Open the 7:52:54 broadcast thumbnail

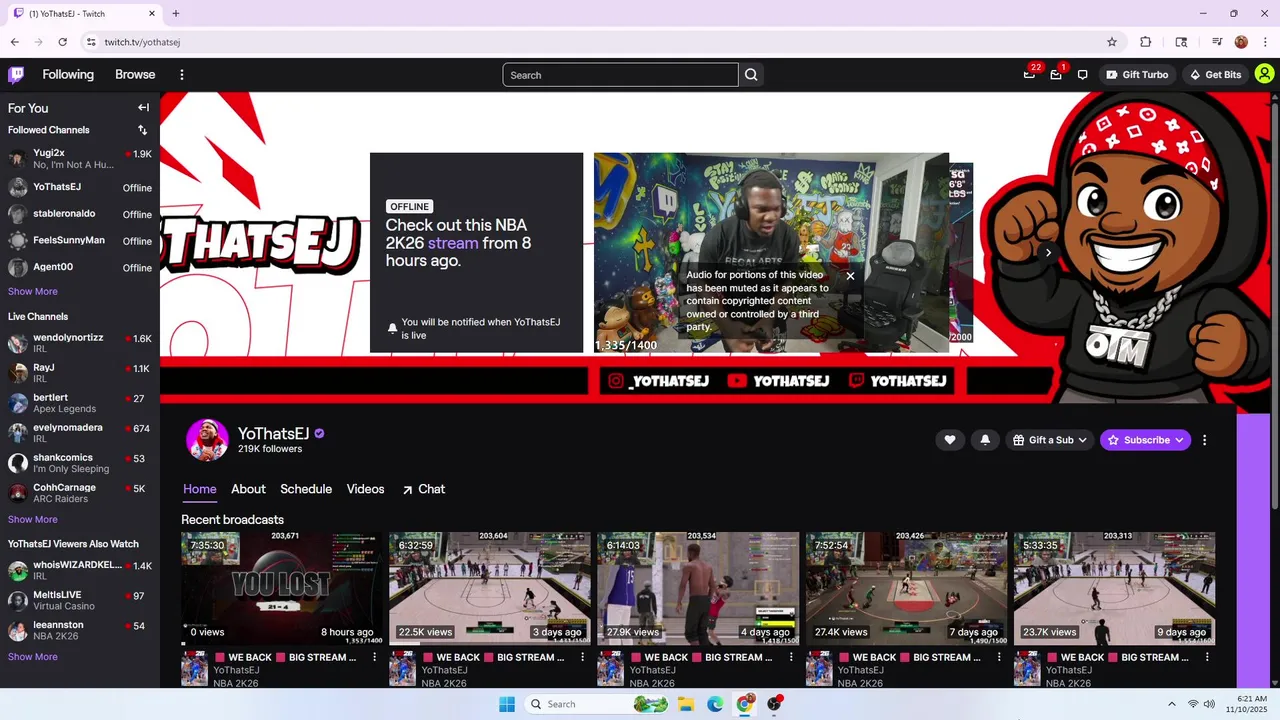pos(906,589)
